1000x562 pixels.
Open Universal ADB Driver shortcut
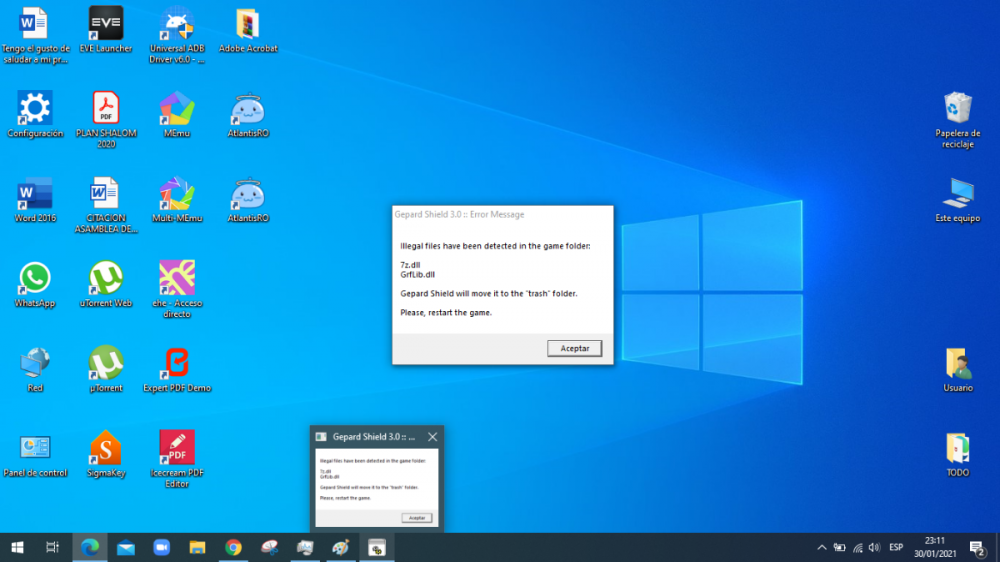coord(177,23)
